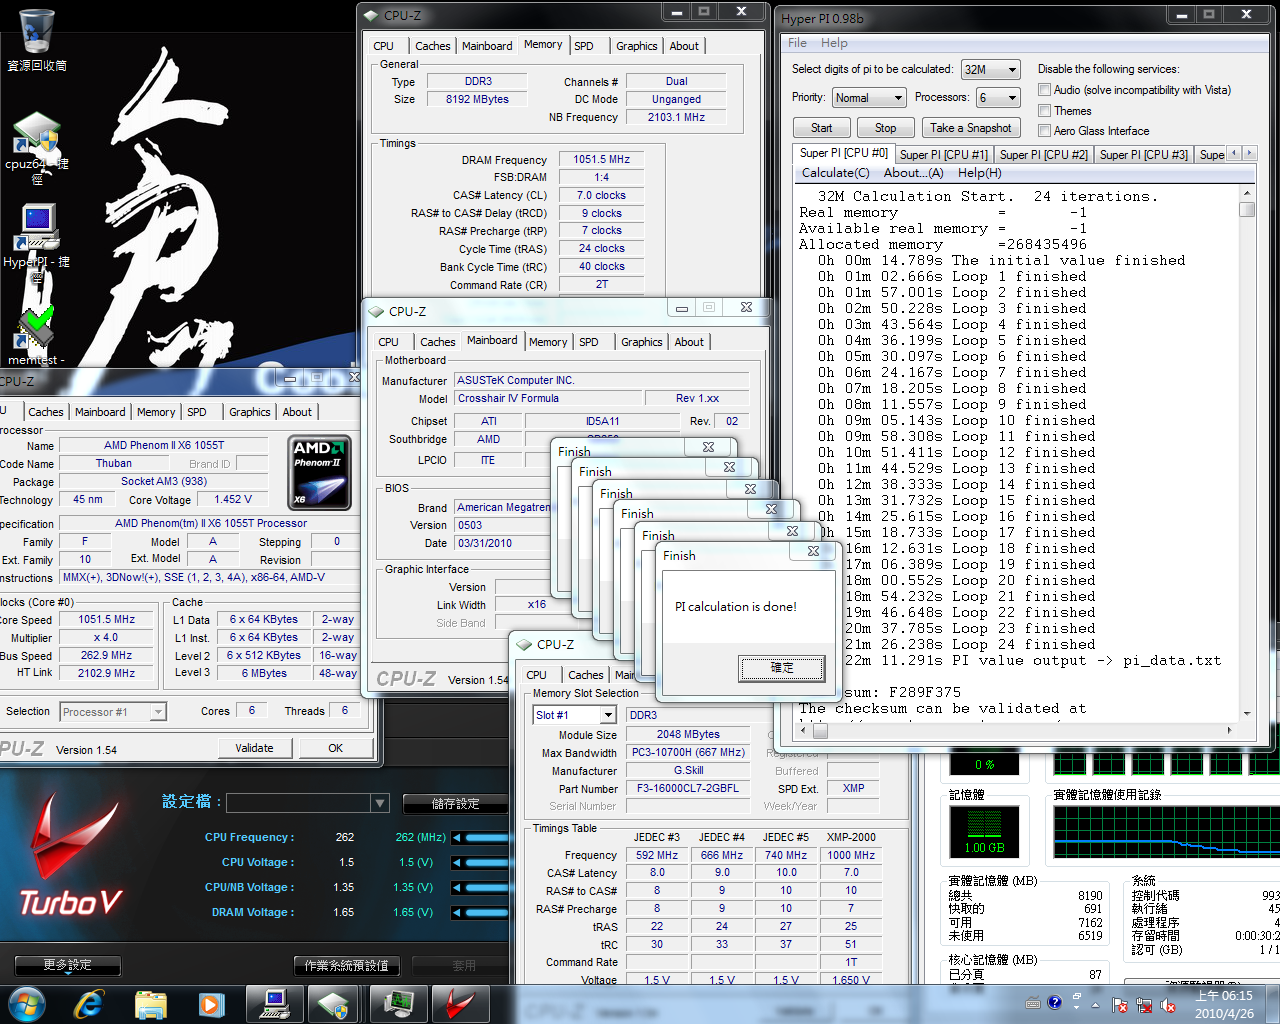The height and width of the screenshot is (1024, 1280).
Task: Enable Audio service disable checkbox in Hyper PI
Action: click(x=1044, y=90)
